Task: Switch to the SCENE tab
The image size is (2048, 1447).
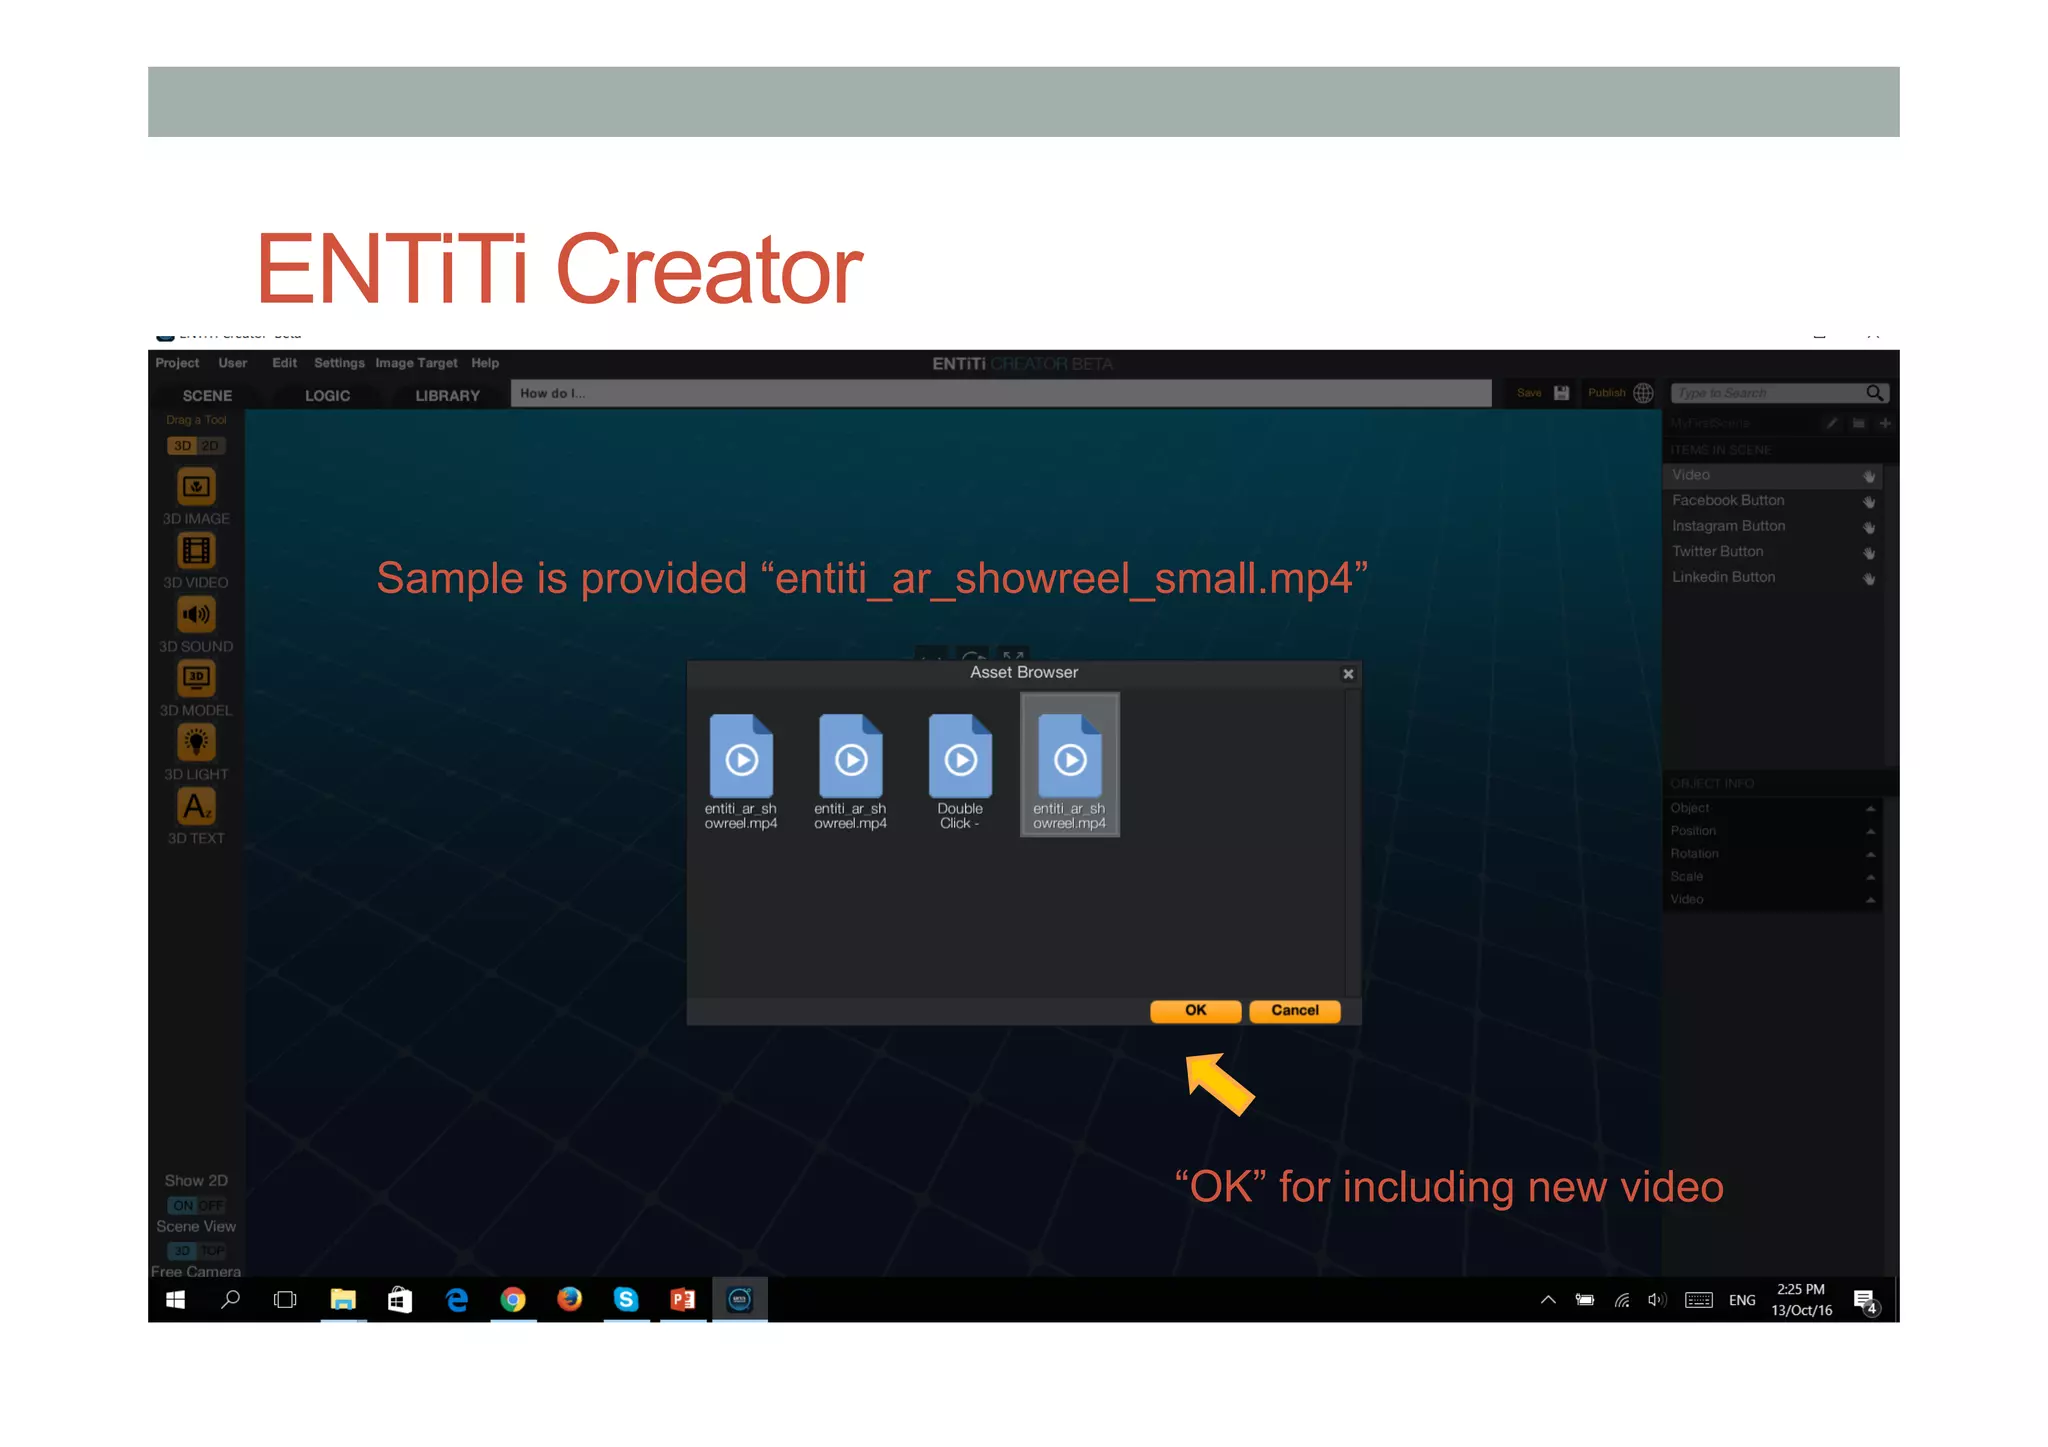Action: pos(207,396)
